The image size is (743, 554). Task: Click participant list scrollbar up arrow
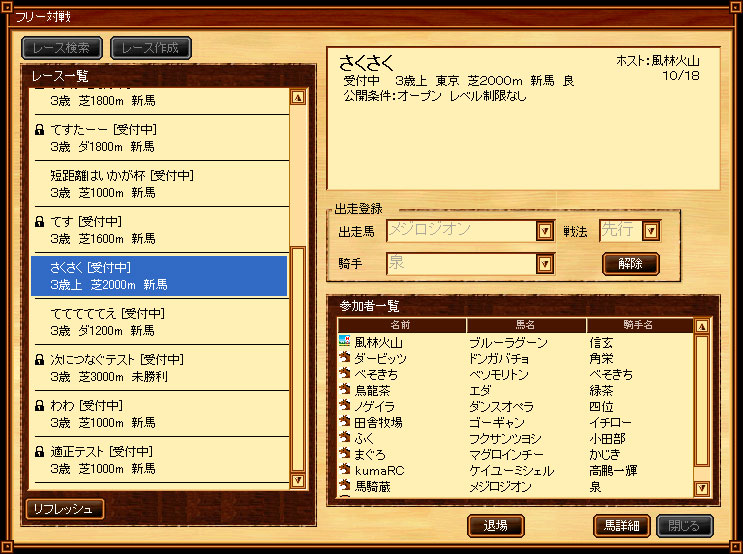[x=702, y=326]
